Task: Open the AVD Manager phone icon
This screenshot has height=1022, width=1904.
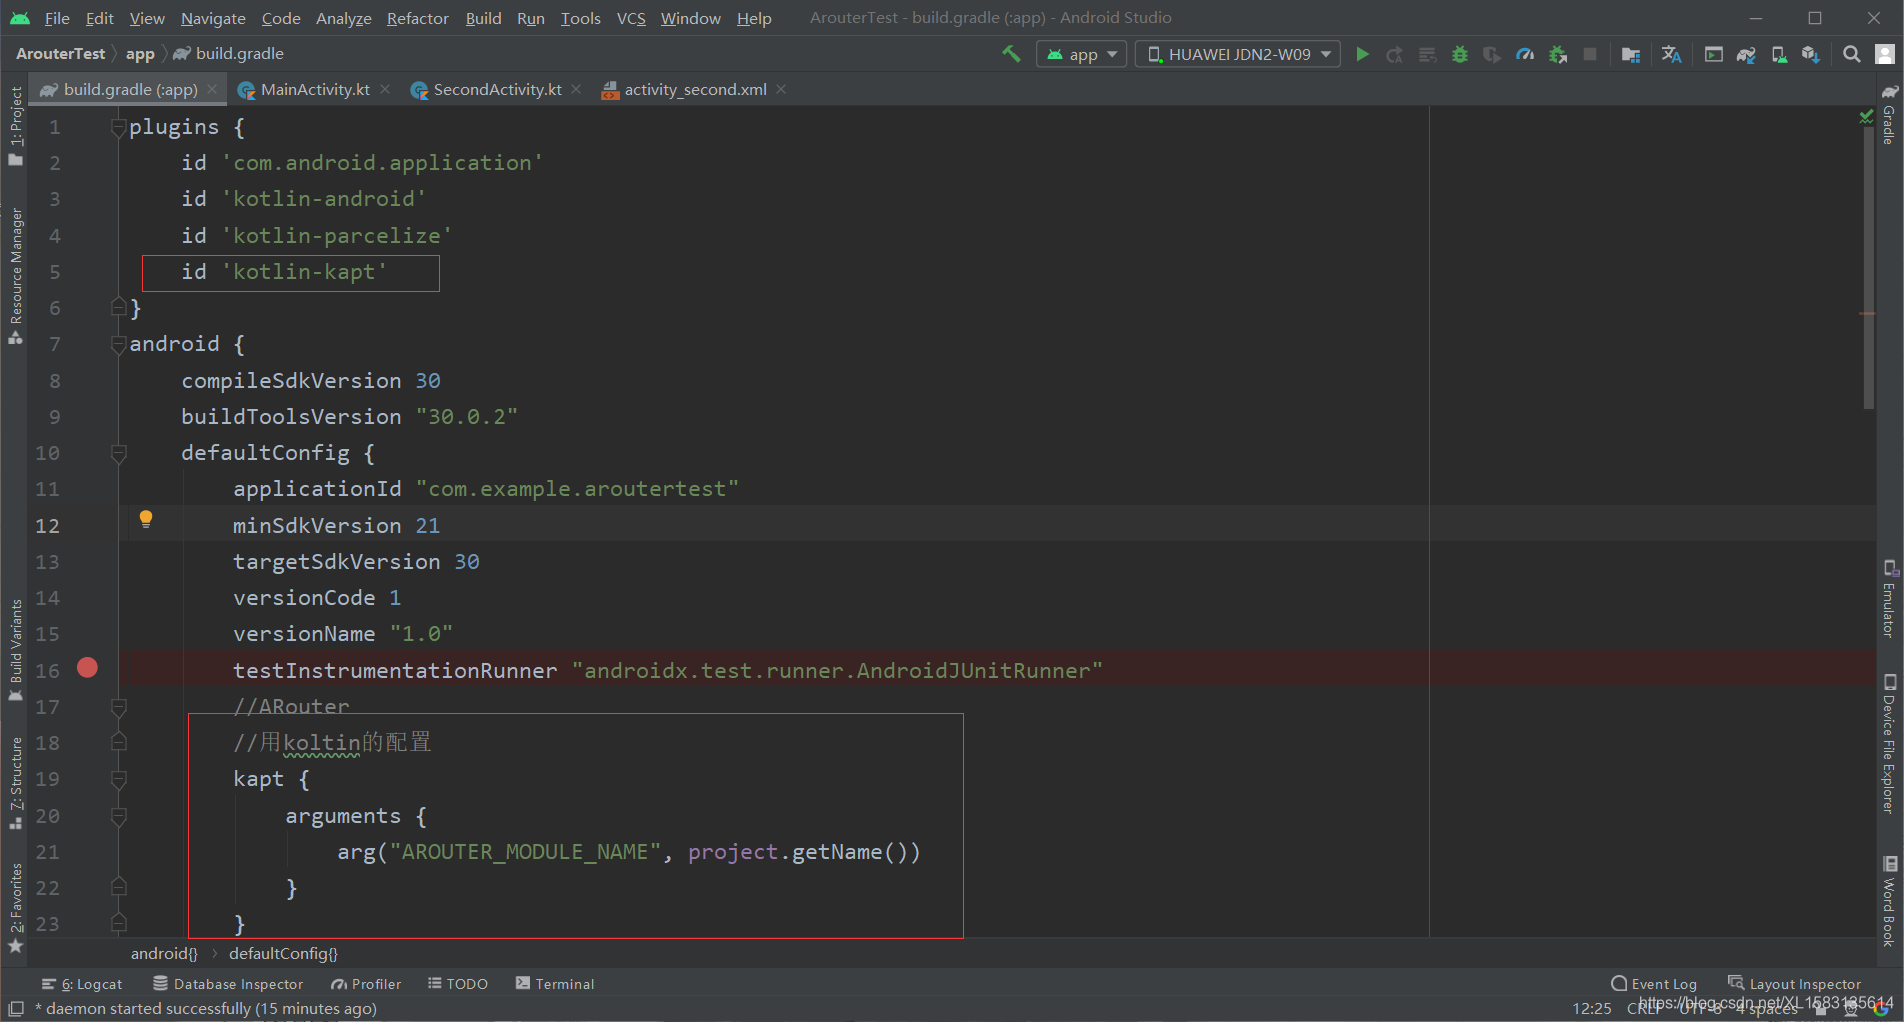Action: [1779, 54]
